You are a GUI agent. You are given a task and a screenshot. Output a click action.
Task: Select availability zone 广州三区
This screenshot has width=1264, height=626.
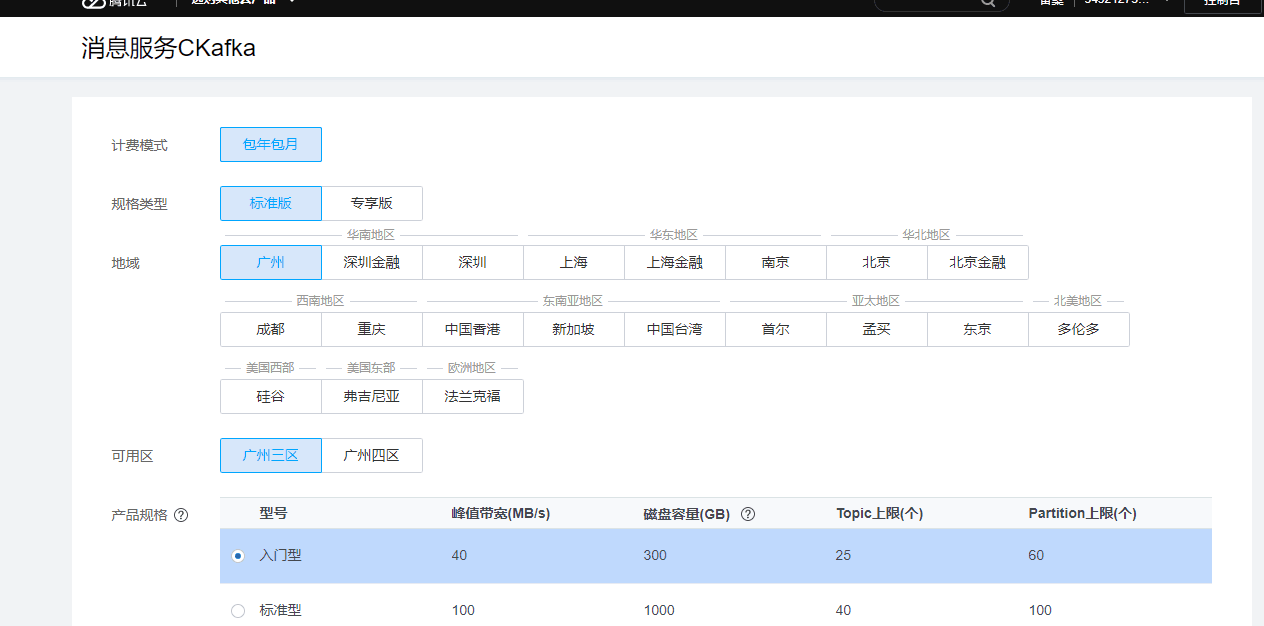click(x=271, y=455)
